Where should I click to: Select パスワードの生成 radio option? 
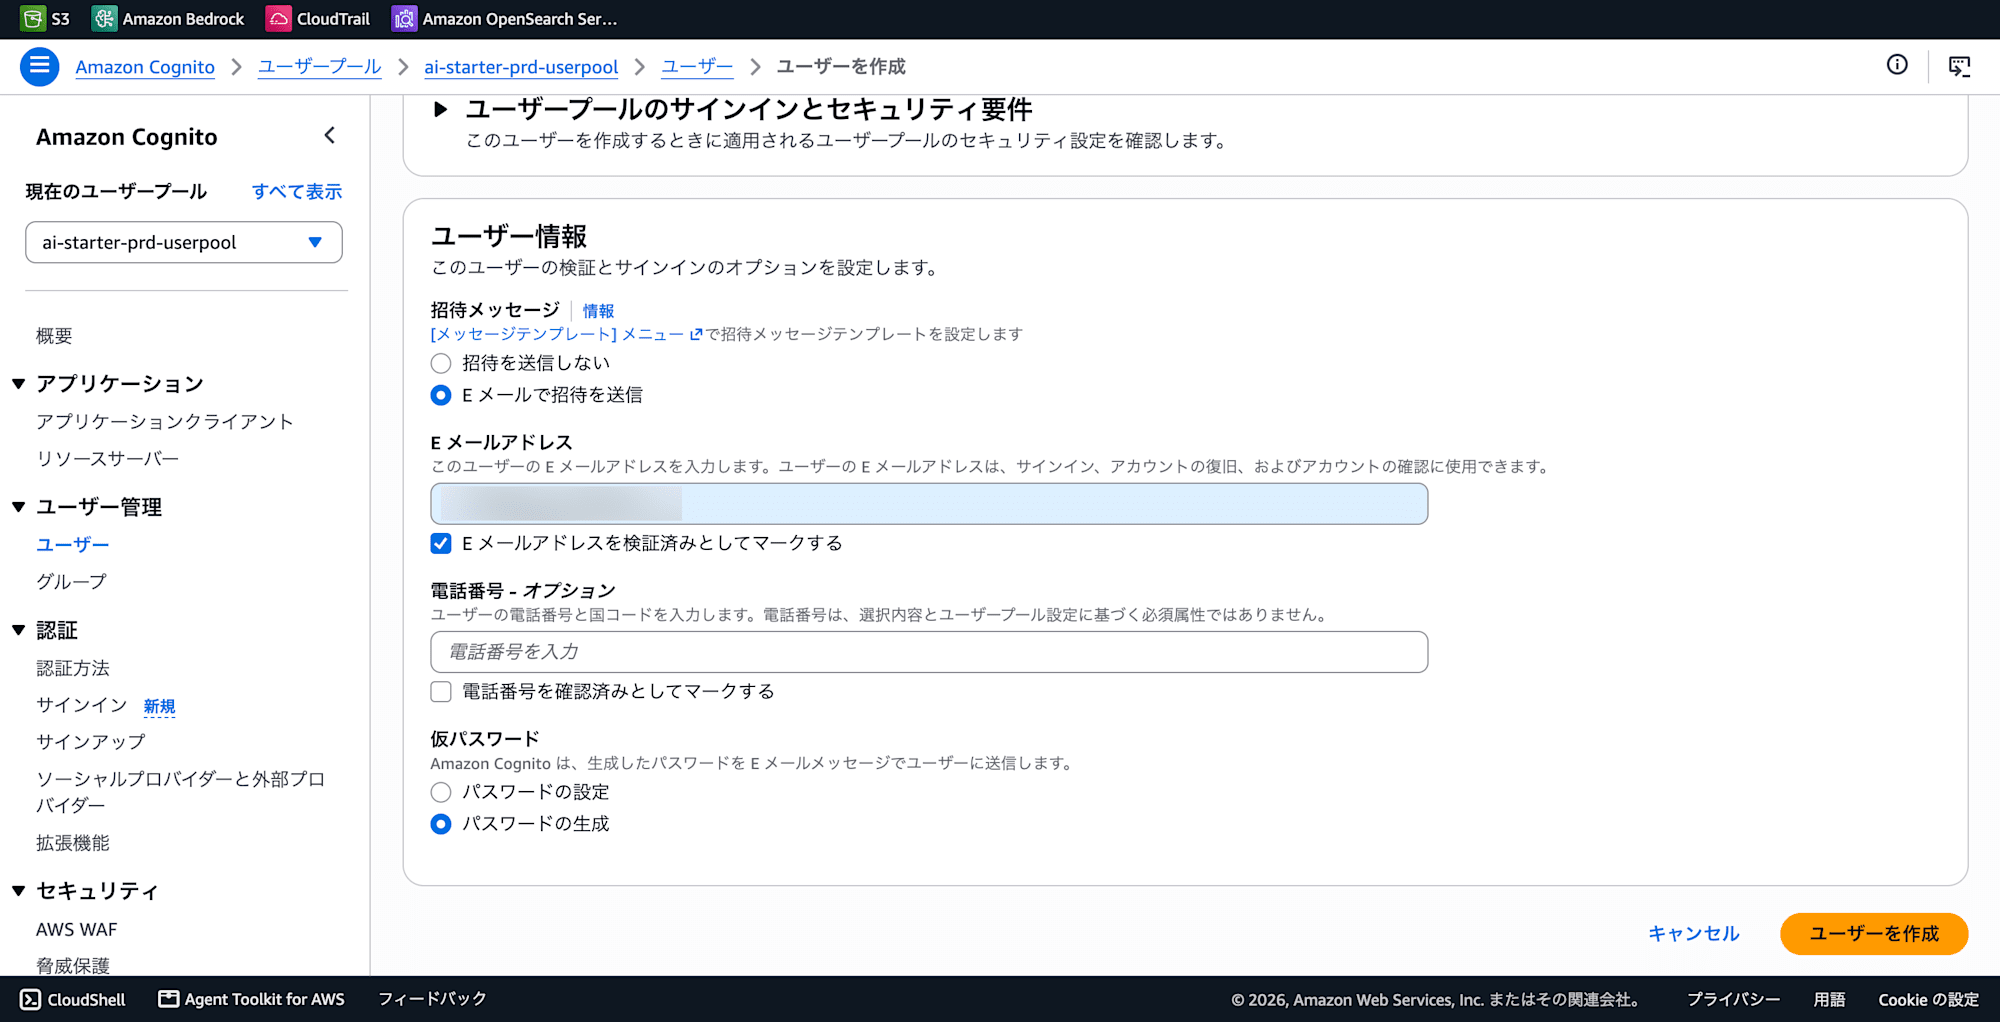point(441,824)
